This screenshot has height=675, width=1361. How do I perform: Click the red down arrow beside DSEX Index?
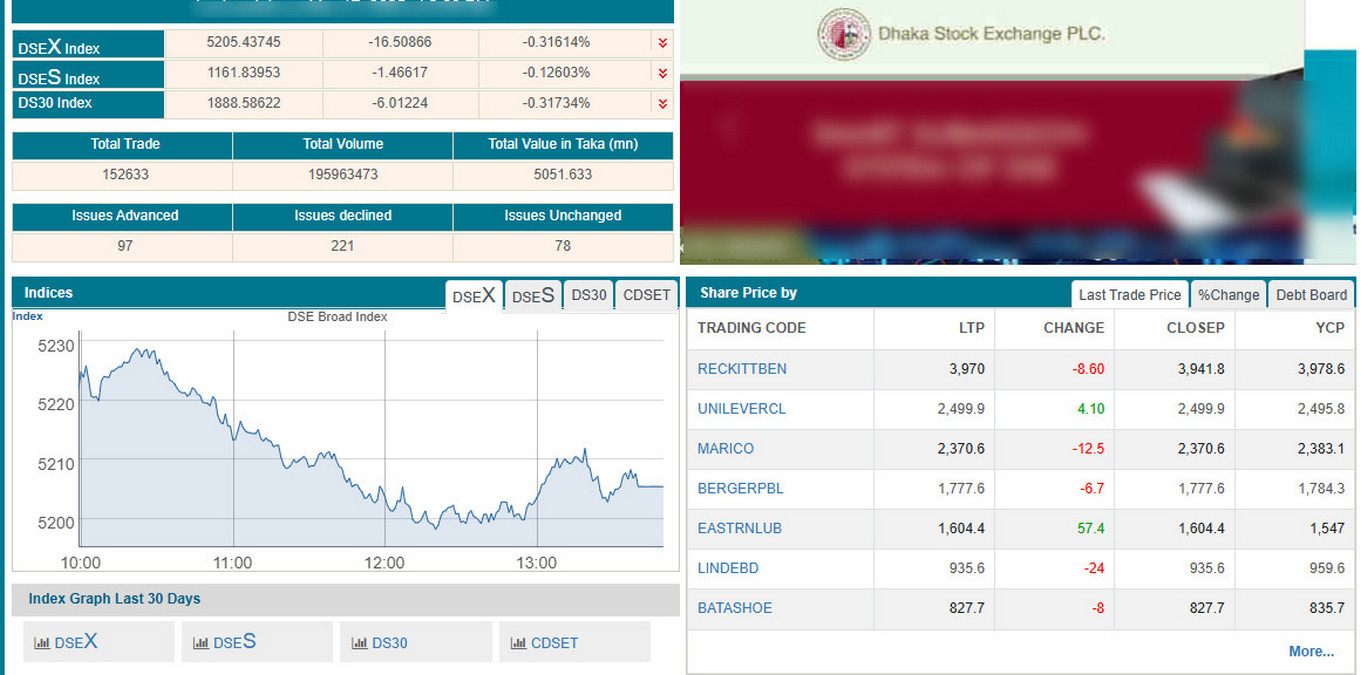click(663, 43)
